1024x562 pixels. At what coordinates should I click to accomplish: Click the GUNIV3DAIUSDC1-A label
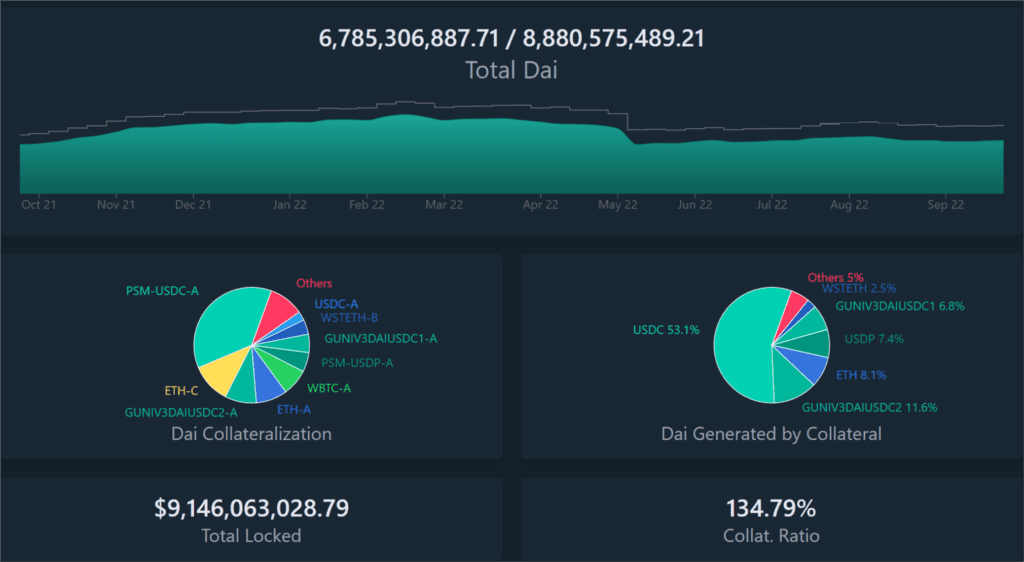click(x=381, y=339)
